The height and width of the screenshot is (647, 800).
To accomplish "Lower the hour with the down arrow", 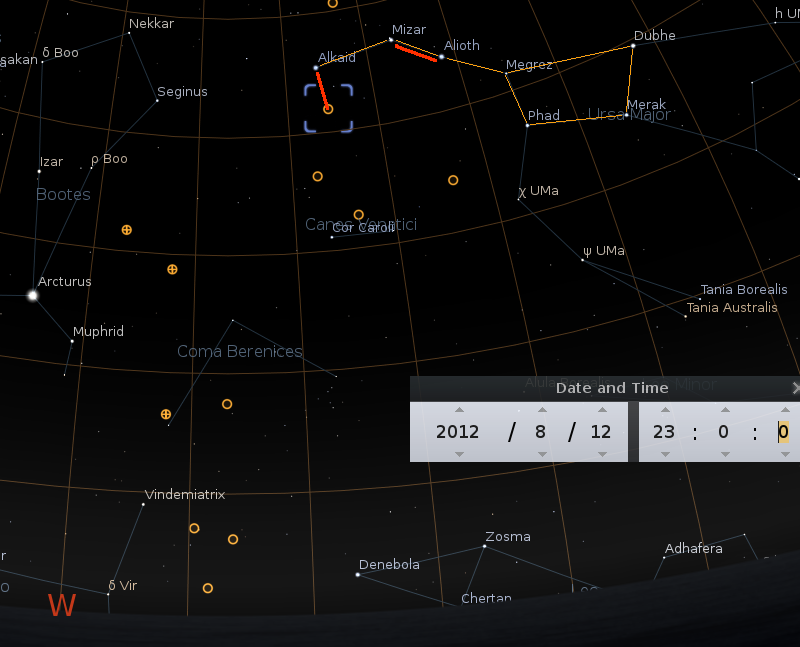I will pos(665,454).
